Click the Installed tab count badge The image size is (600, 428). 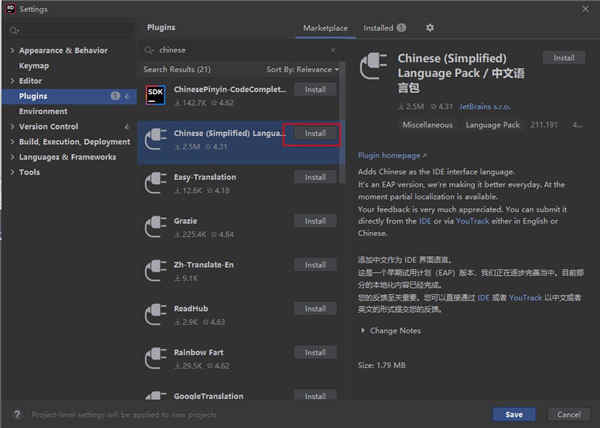(x=401, y=28)
